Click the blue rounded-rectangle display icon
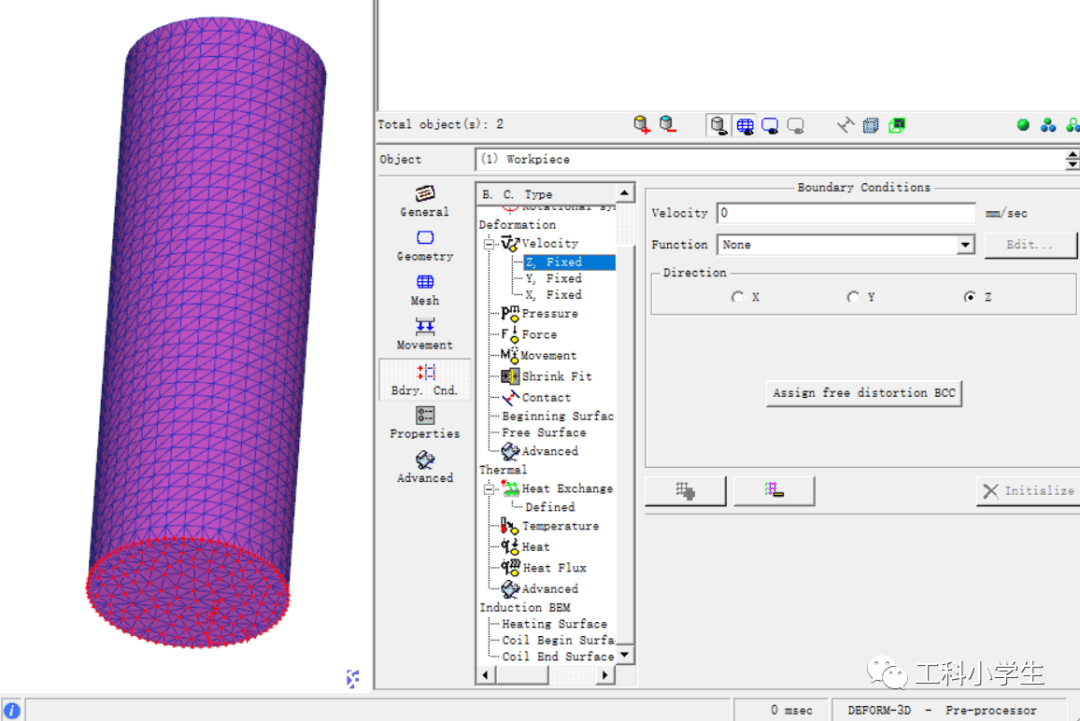The image size is (1080, 721). point(770,126)
